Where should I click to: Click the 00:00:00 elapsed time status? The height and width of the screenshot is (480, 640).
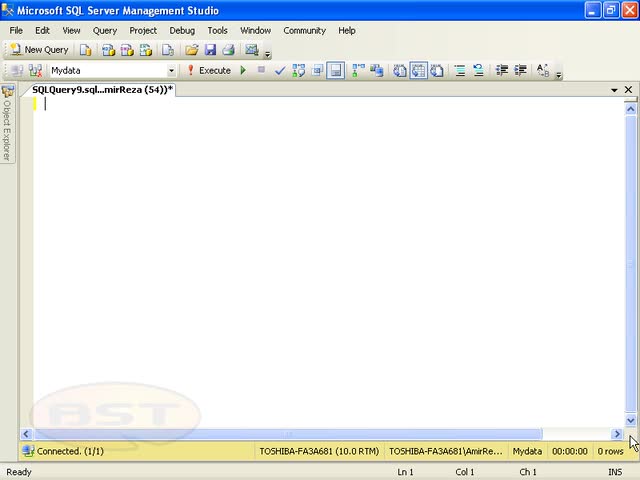point(570,451)
